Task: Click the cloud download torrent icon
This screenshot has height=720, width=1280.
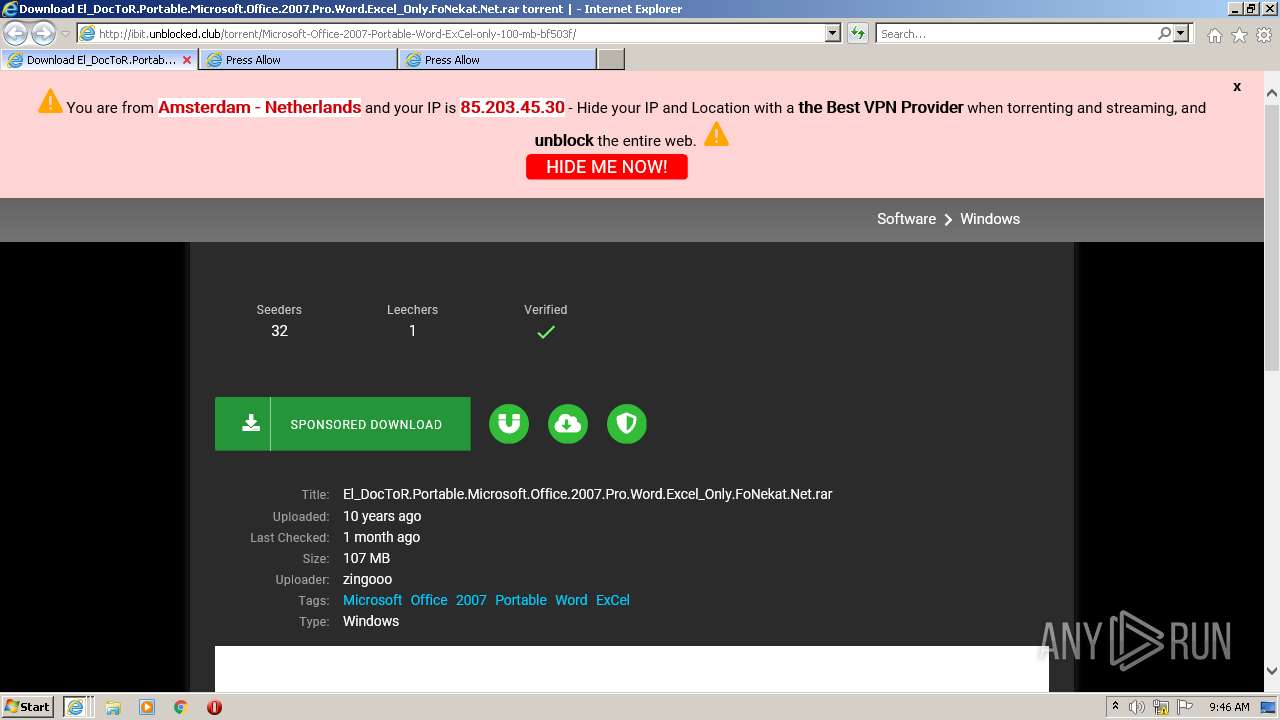Action: pos(568,424)
